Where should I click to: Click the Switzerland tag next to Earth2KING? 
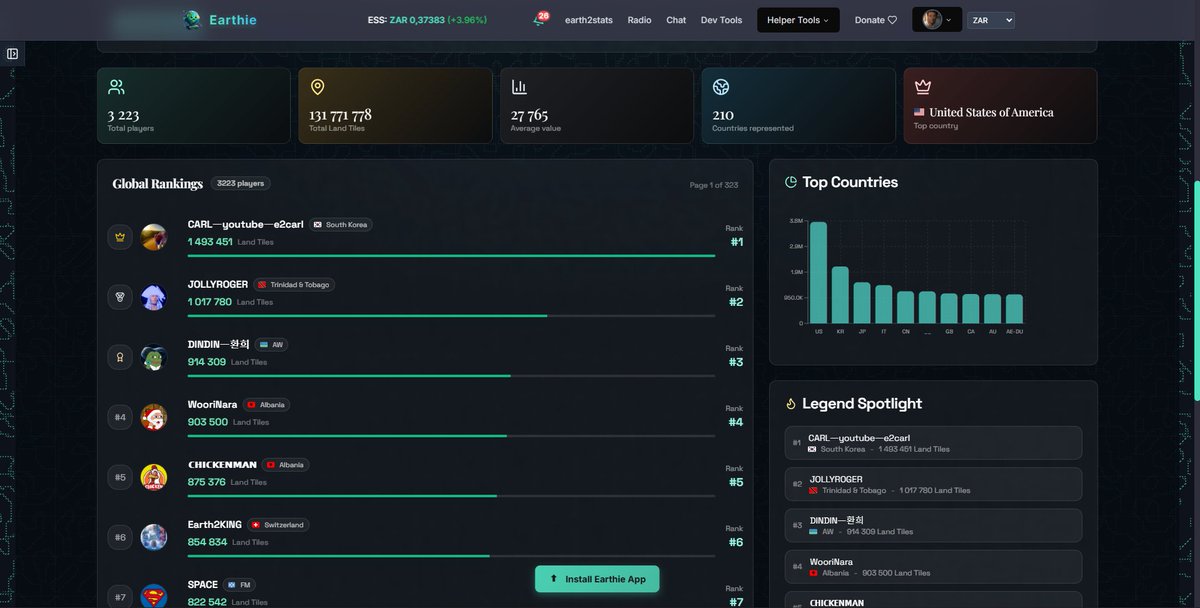[x=278, y=525]
